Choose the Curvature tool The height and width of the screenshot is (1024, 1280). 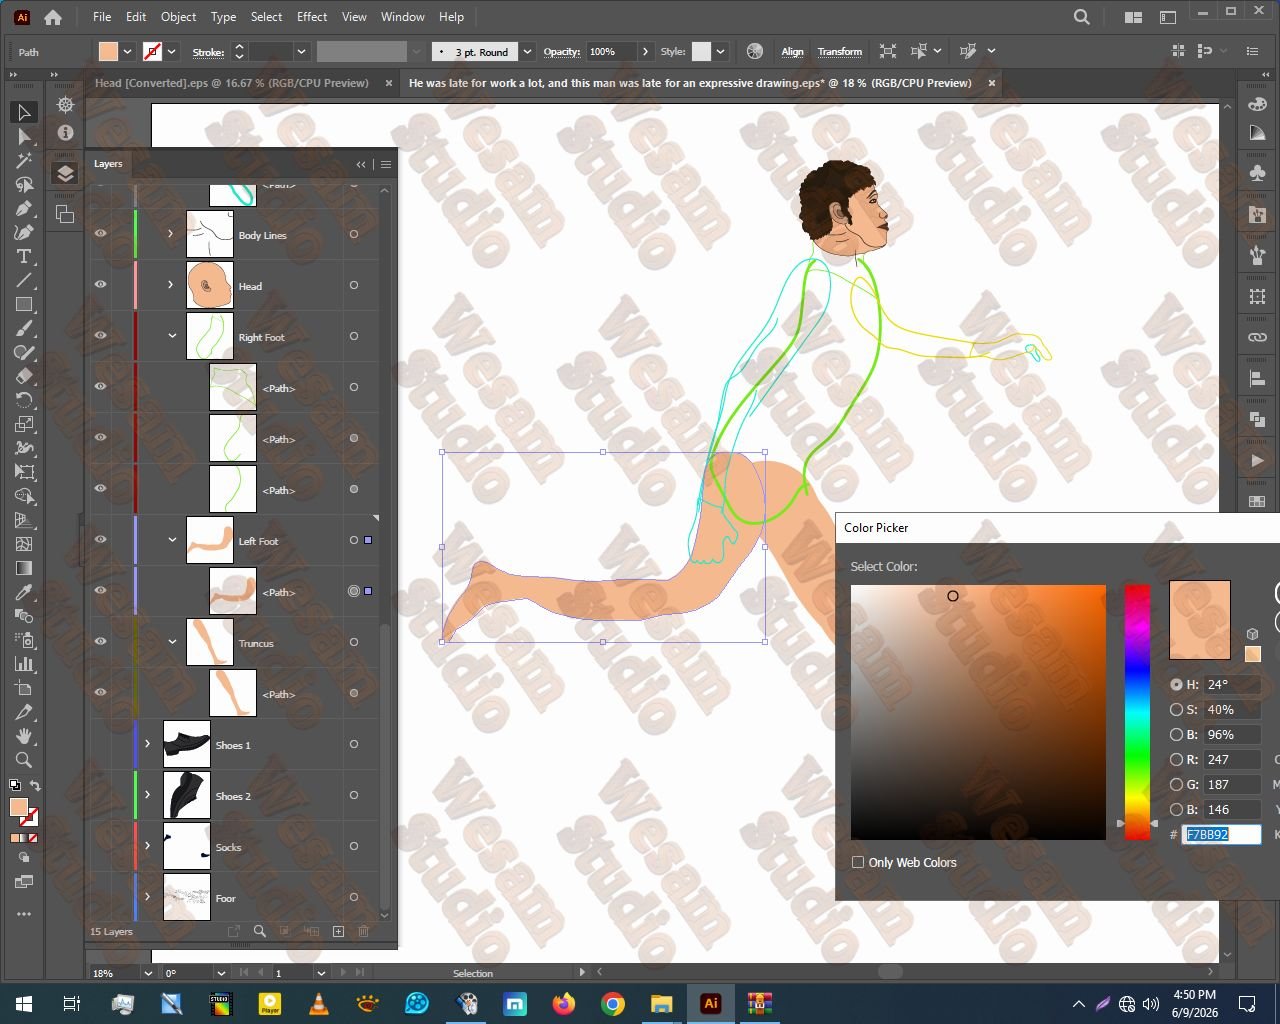point(24,232)
